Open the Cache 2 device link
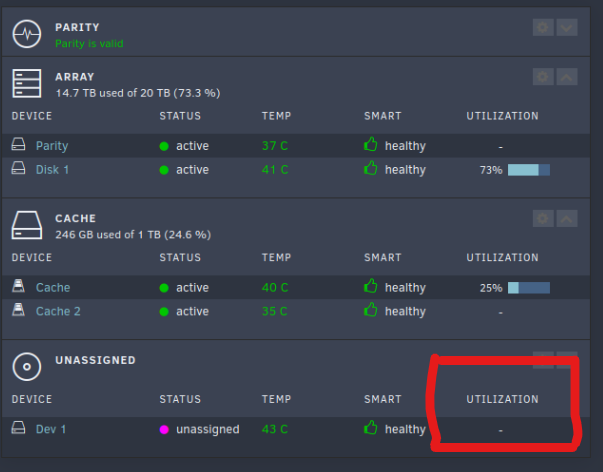The height and width of the screenshot is (472, 603). tap(58, 311)
